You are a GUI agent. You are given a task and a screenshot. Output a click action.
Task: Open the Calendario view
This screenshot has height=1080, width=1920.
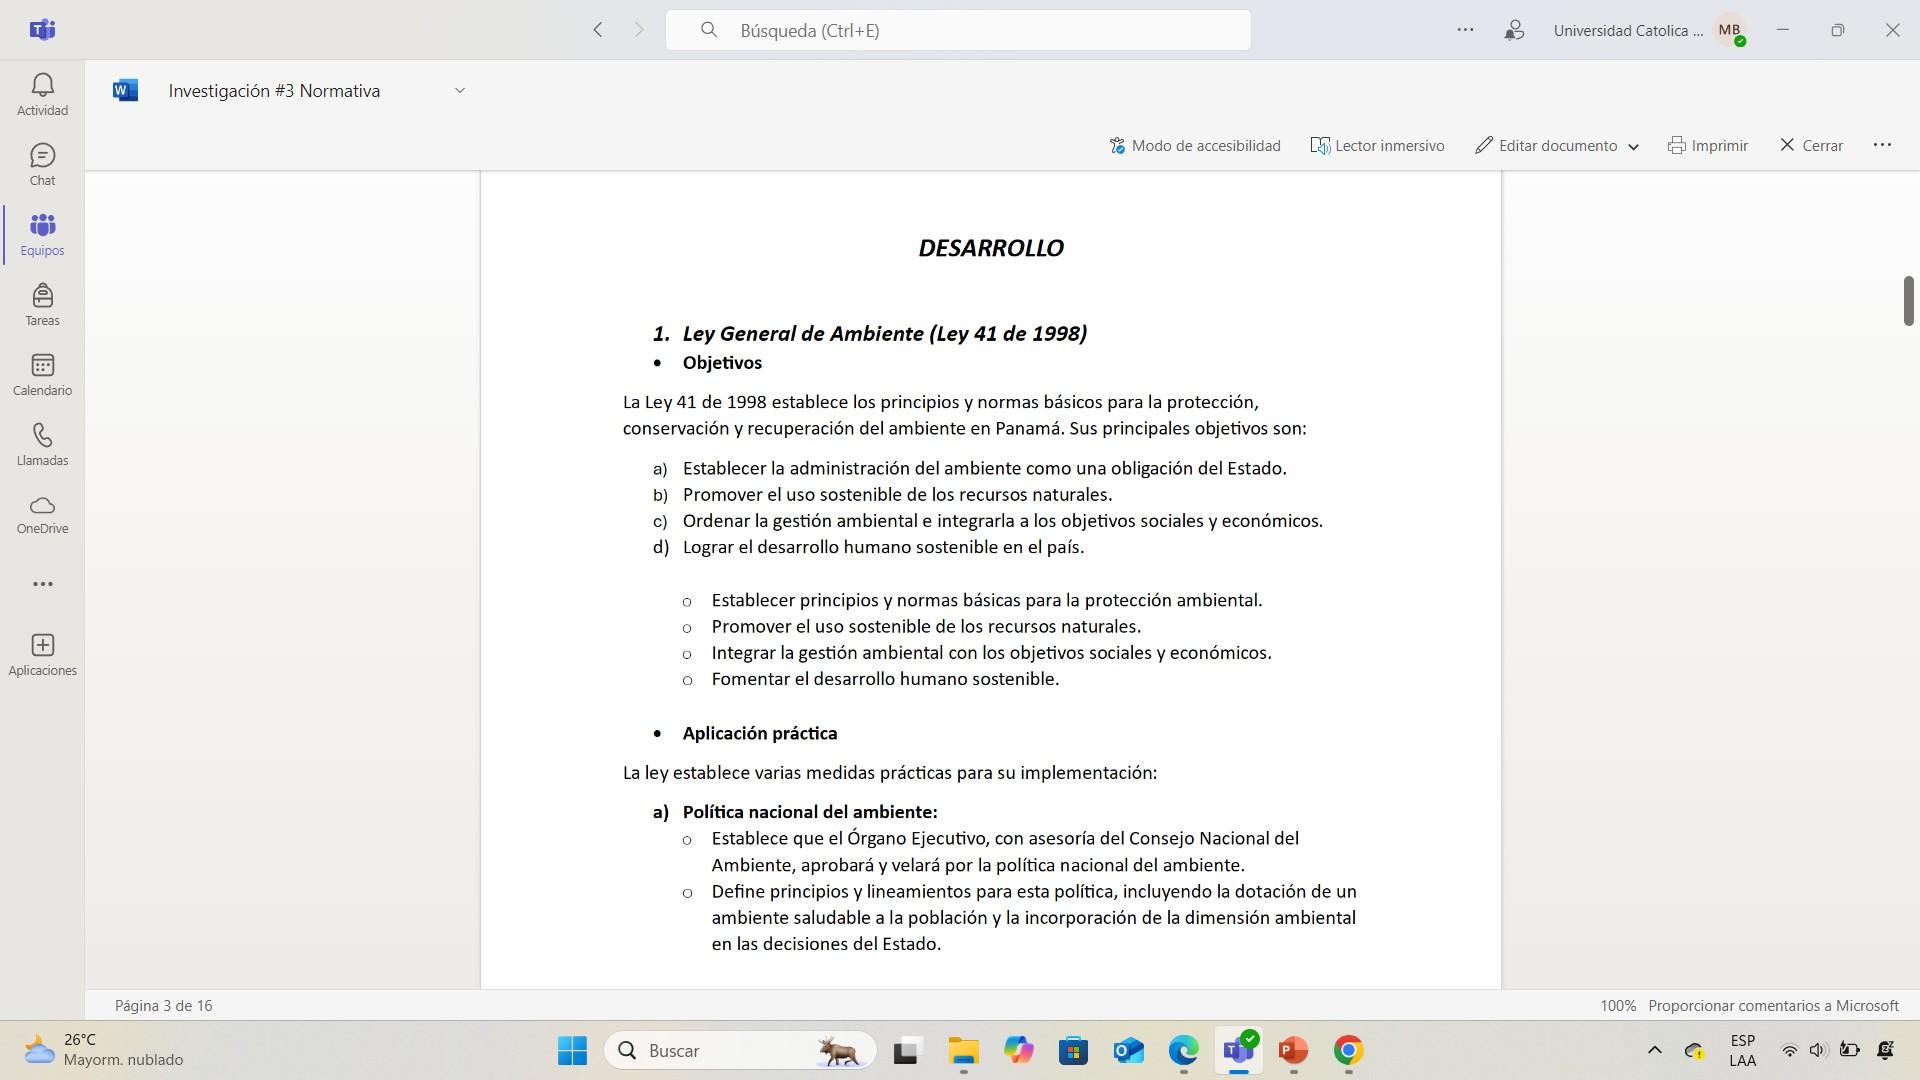(42, 375)
